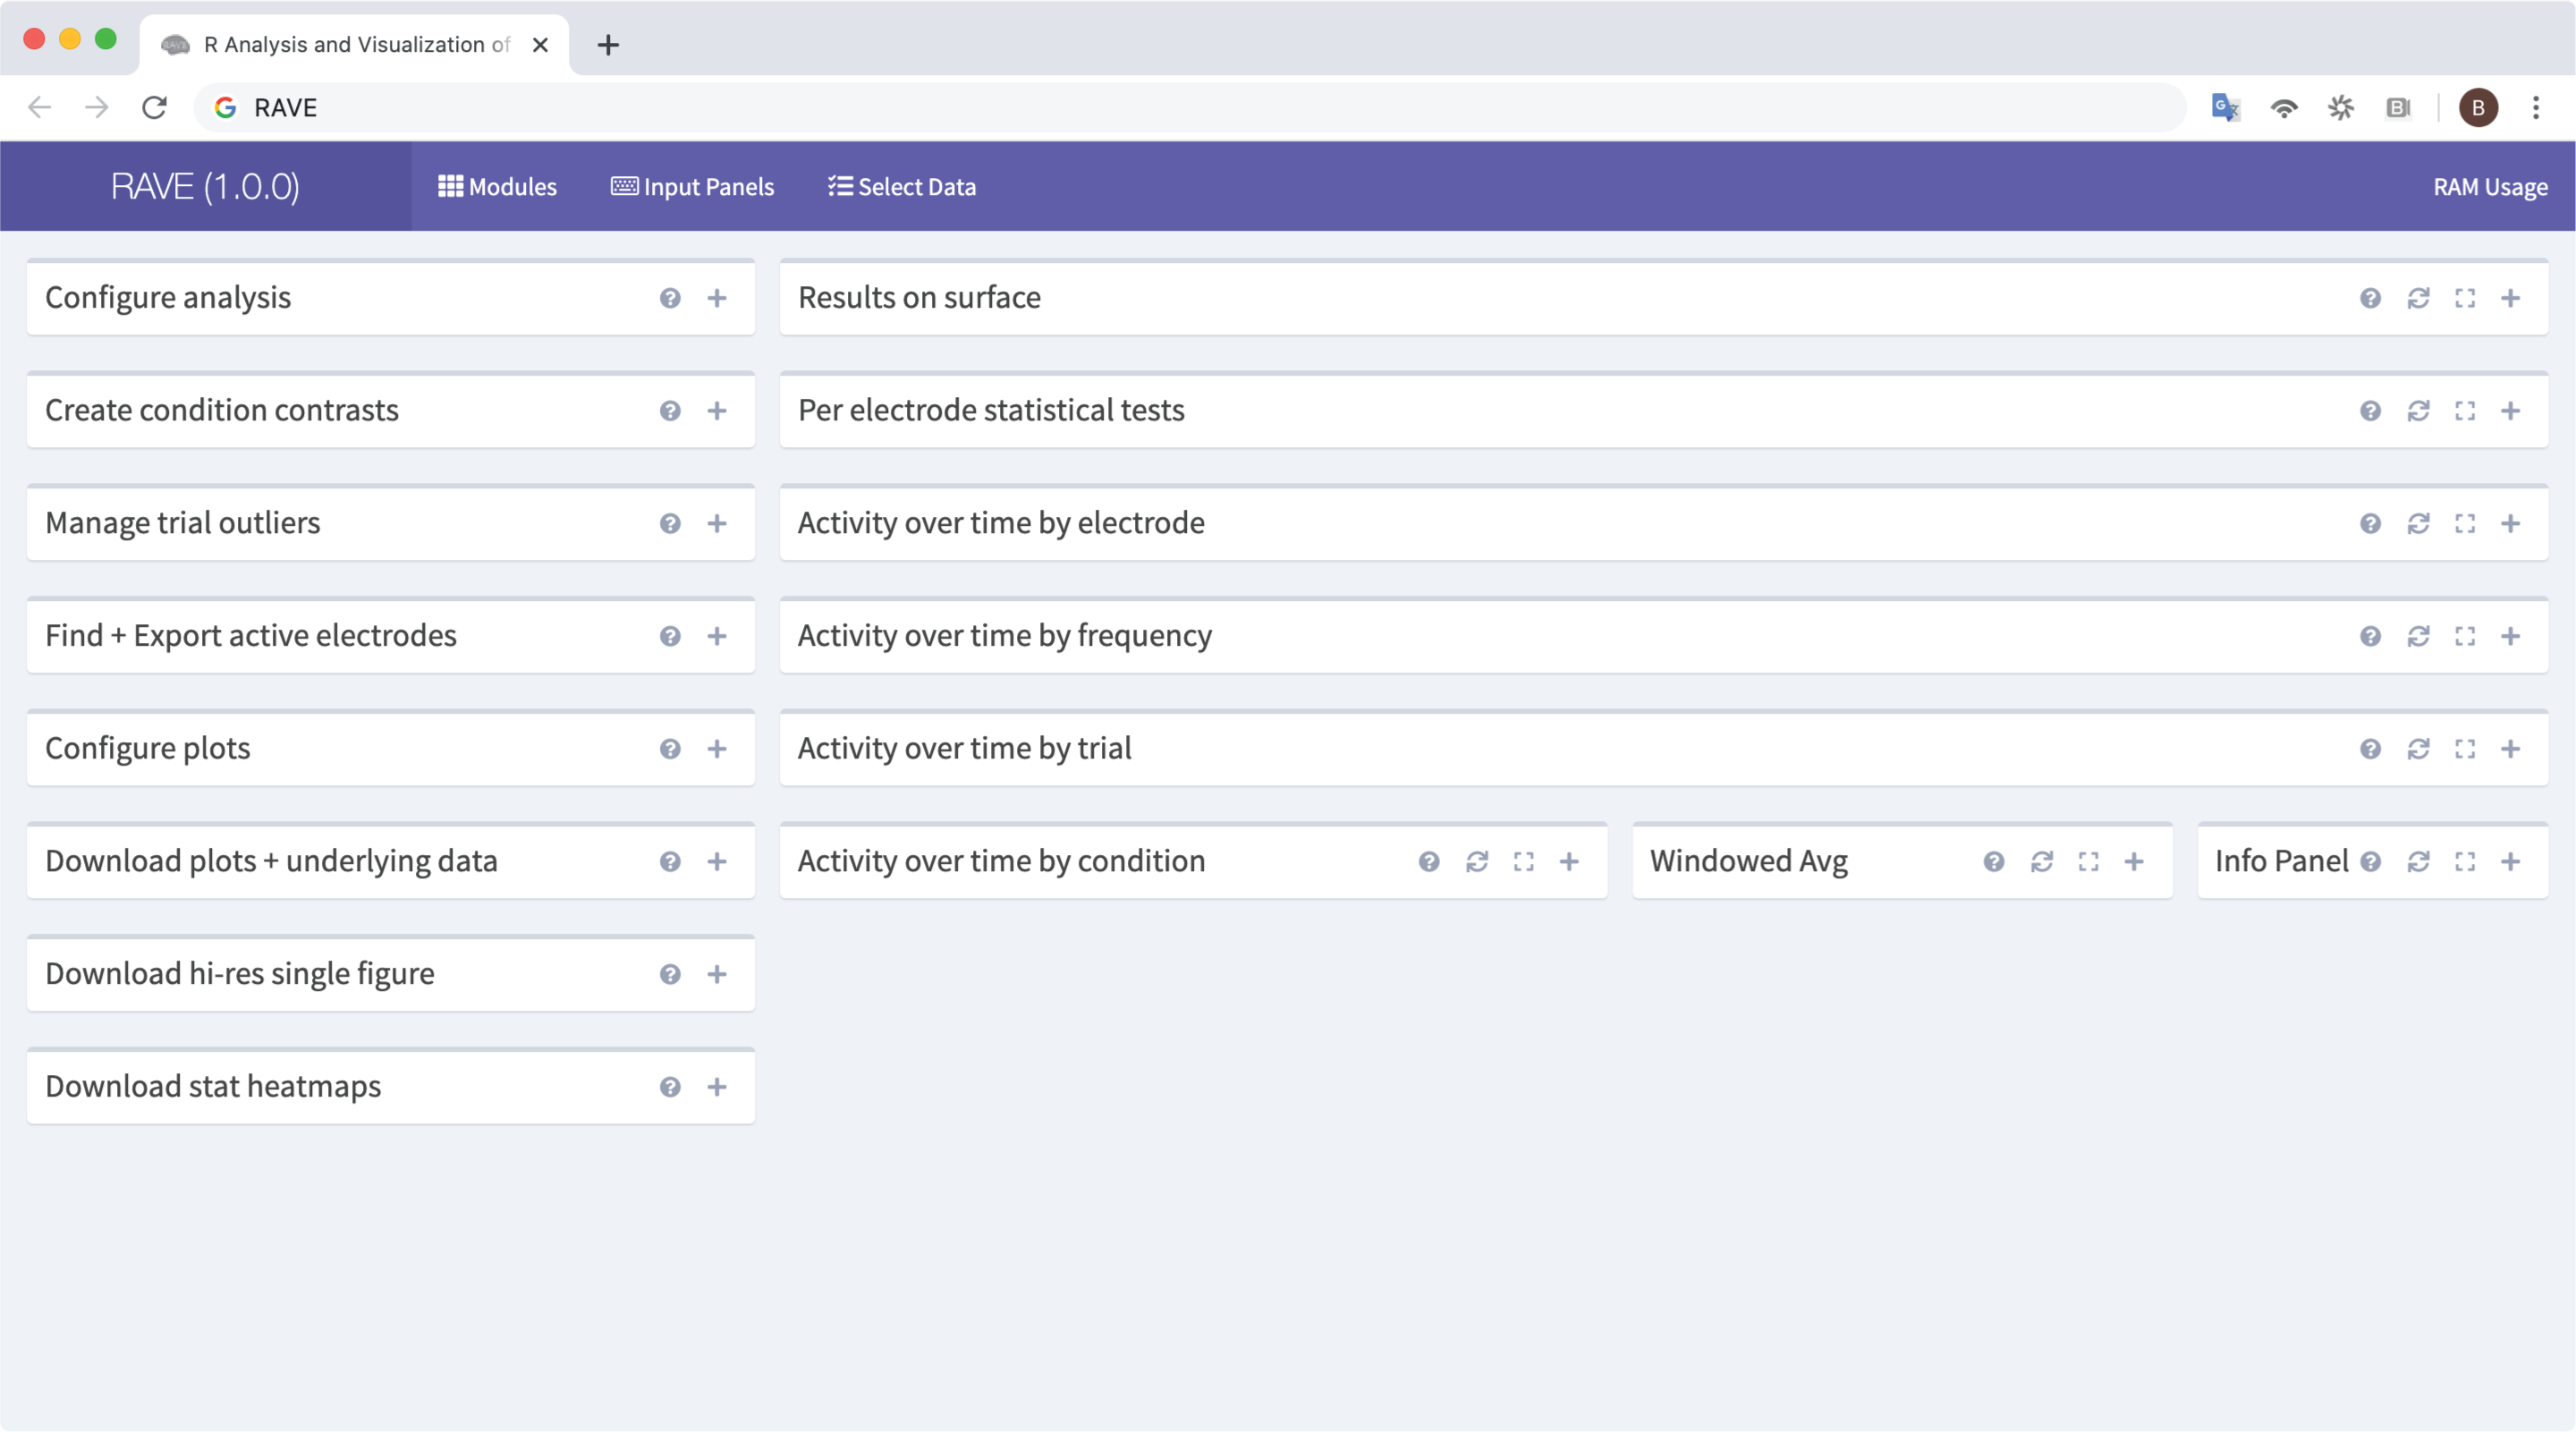Viewport: 2576px width, 1432px height.
Task: Click help icon on Windowed Avg panel
Action: (1993, 862)
